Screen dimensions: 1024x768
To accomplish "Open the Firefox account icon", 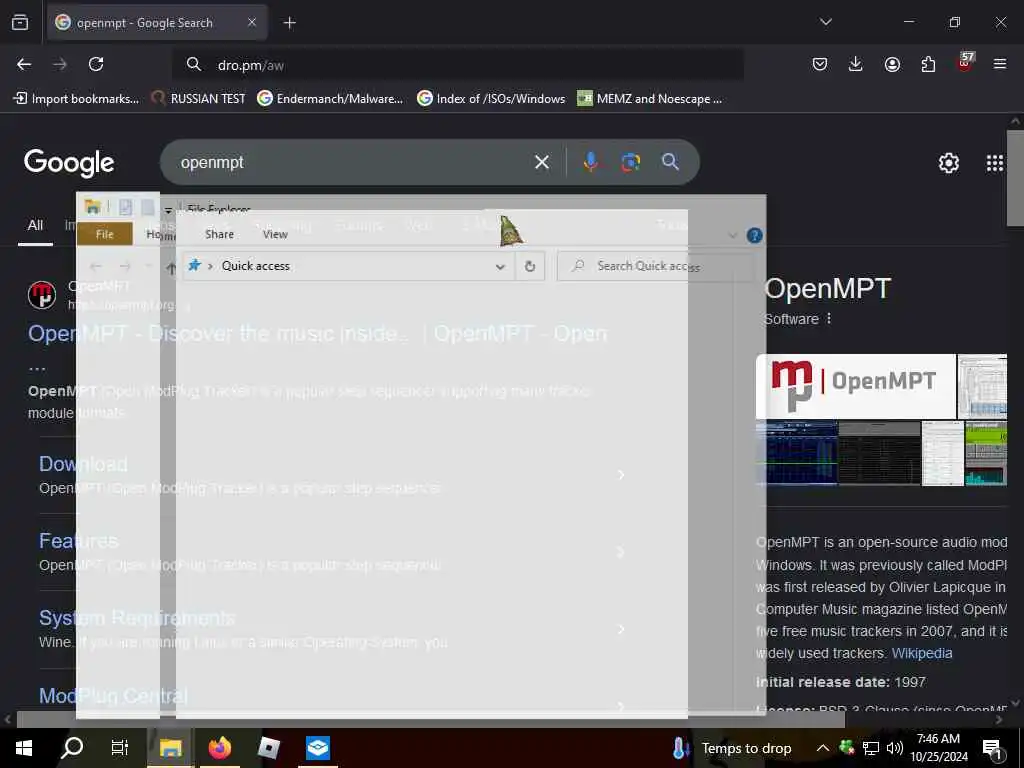I will tap(892, 64).
